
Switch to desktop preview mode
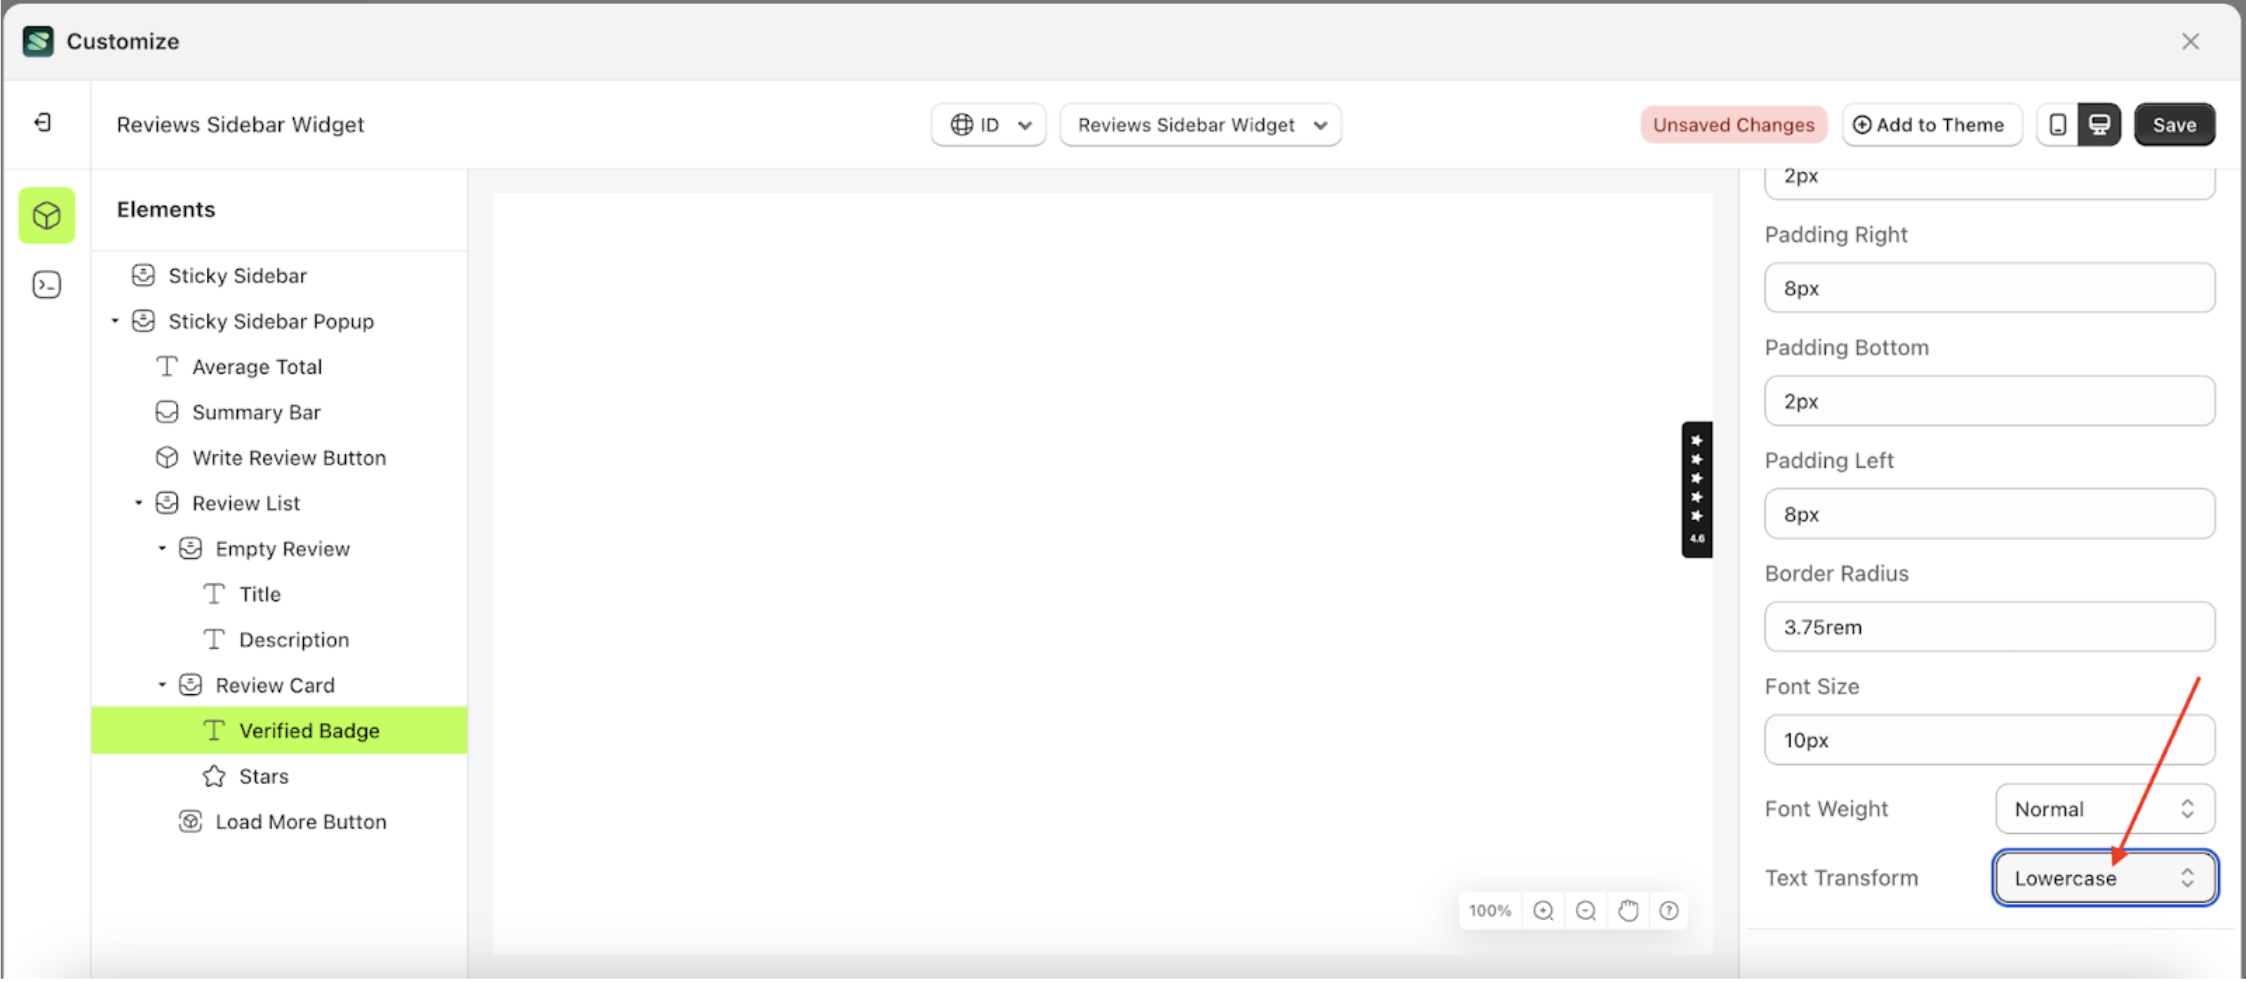(x=2098, y=124)
